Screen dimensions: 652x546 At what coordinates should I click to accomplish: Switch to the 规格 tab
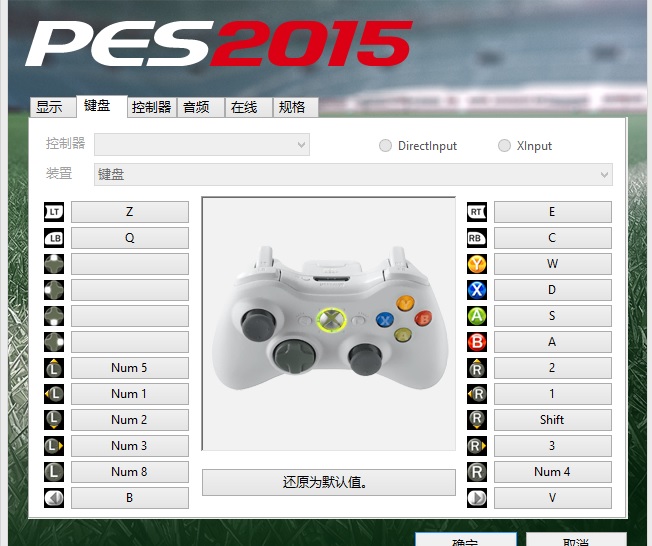[x=296, y=107]
